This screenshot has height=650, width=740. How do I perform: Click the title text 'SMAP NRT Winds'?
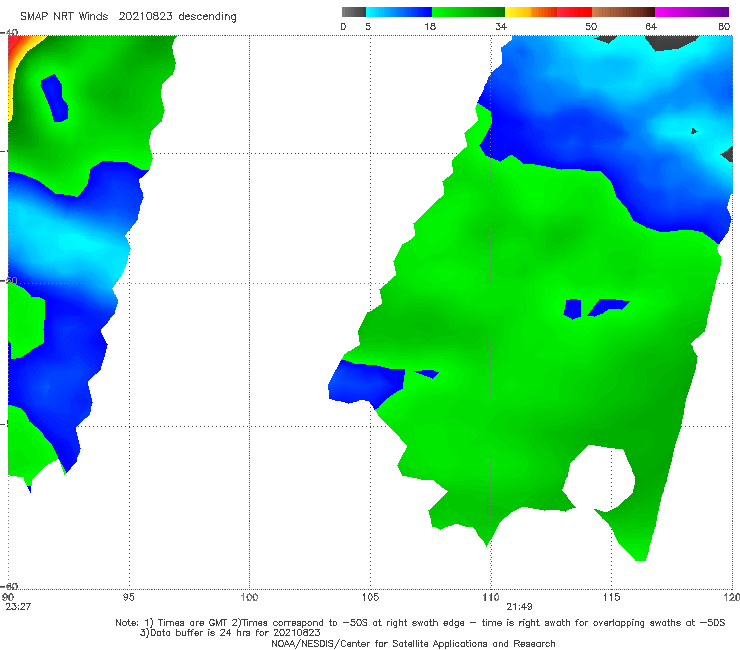click(64, 16)
